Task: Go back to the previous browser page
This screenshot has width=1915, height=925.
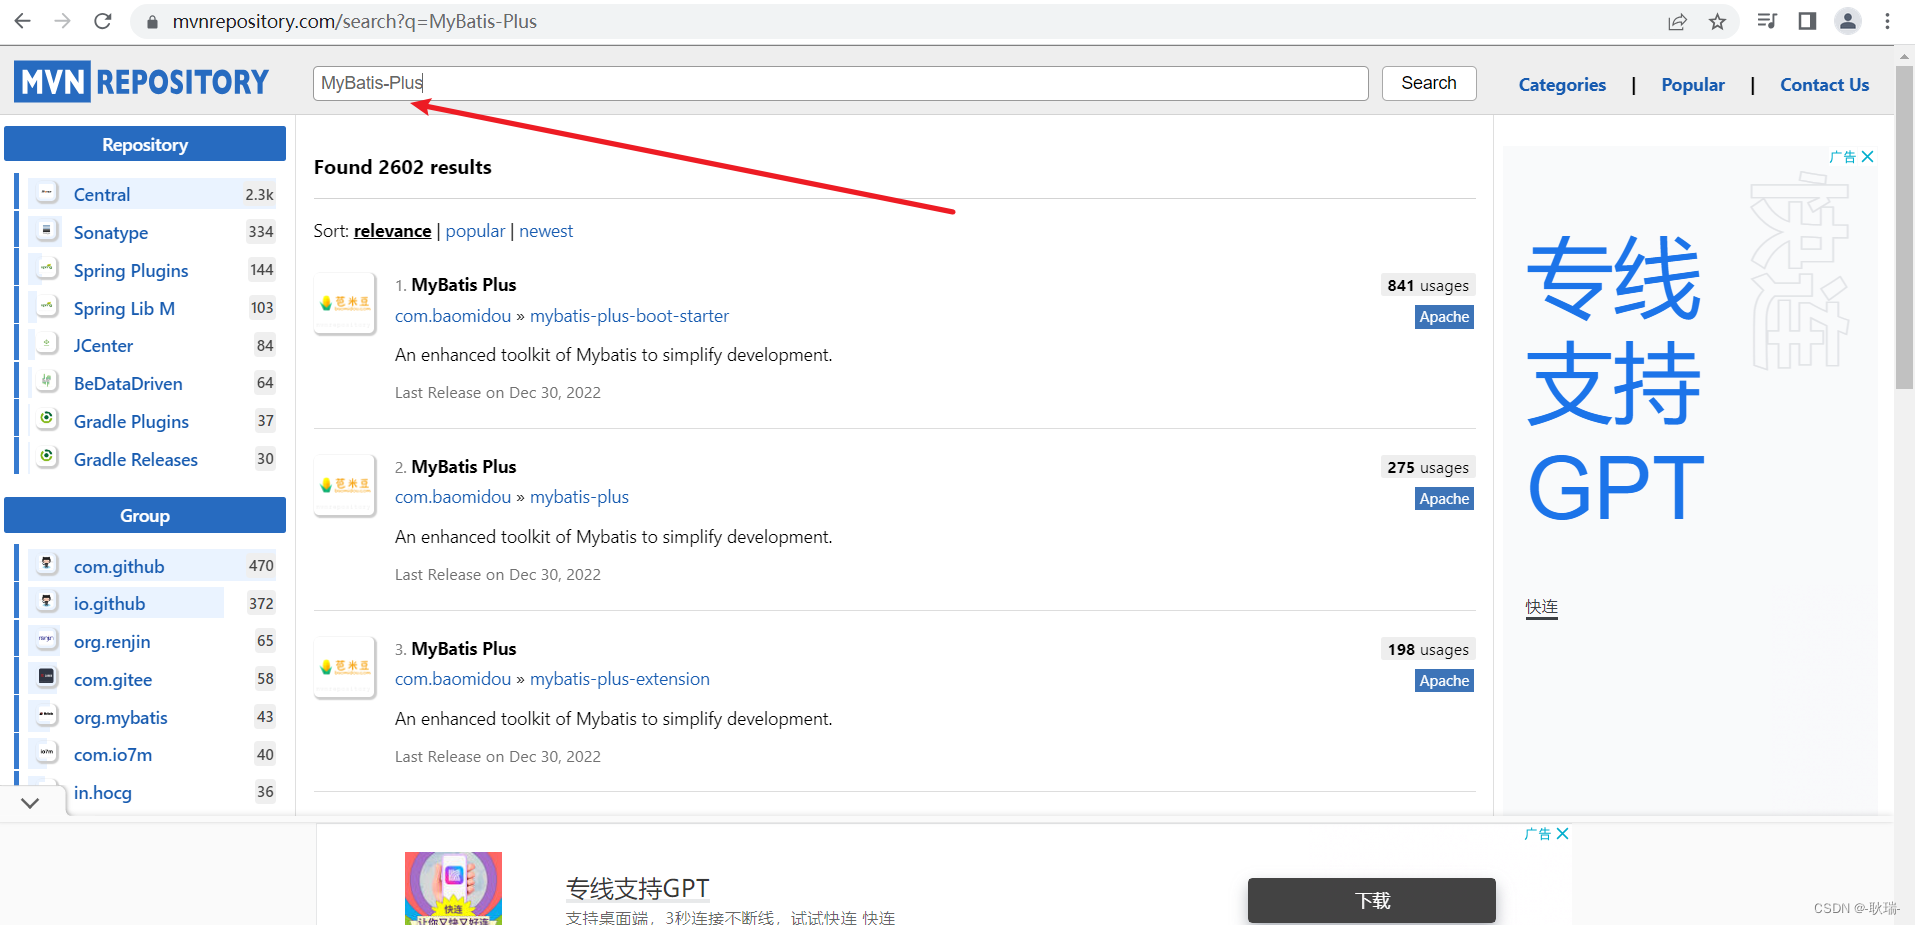Action: (23, 21)
